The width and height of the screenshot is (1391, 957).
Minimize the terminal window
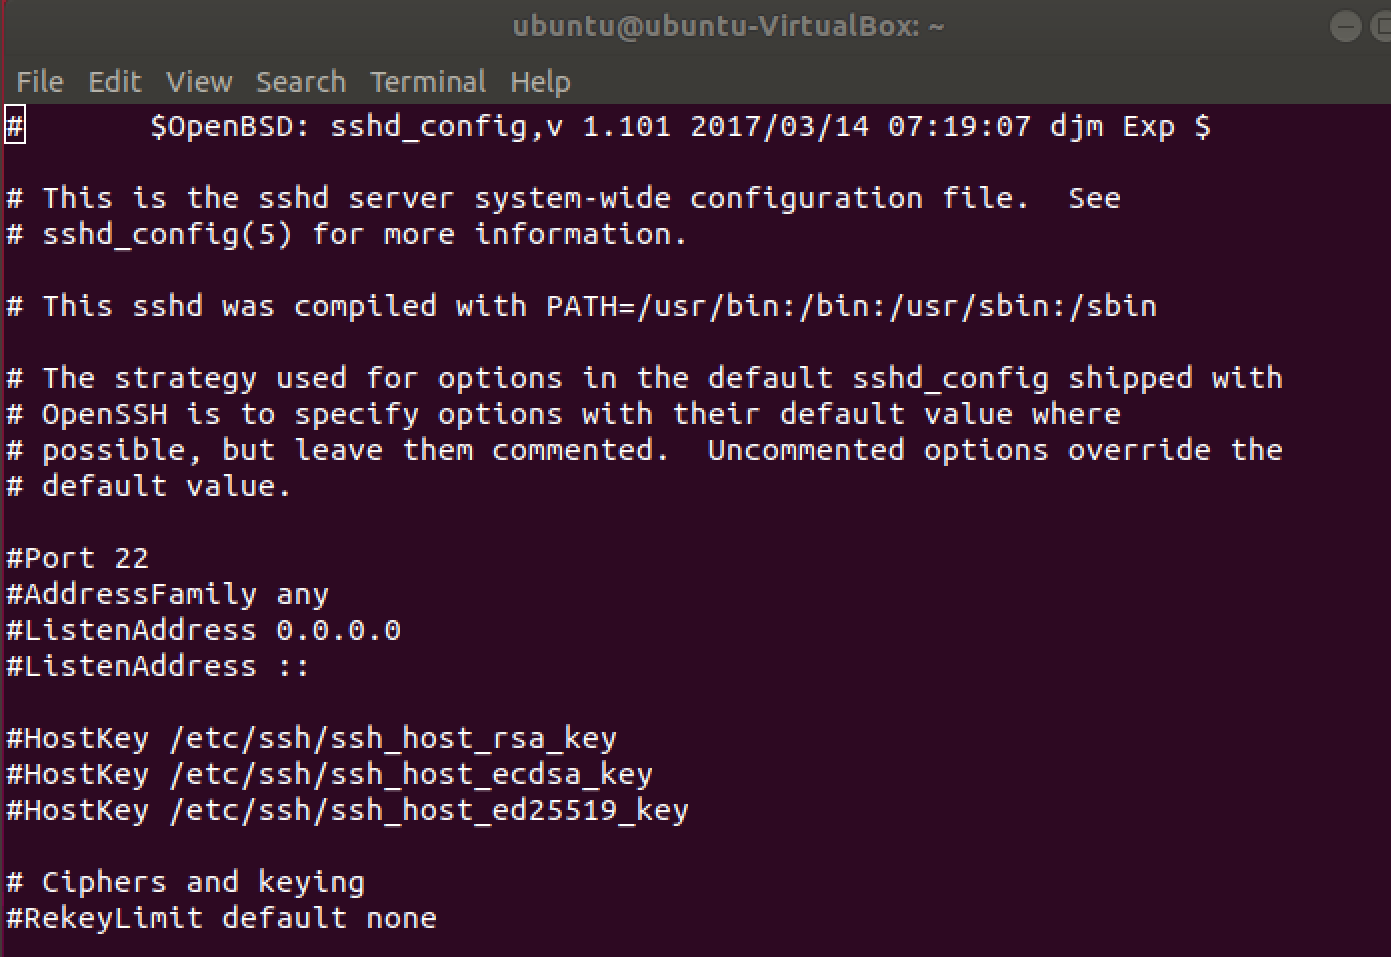(x=1345, y=27)
